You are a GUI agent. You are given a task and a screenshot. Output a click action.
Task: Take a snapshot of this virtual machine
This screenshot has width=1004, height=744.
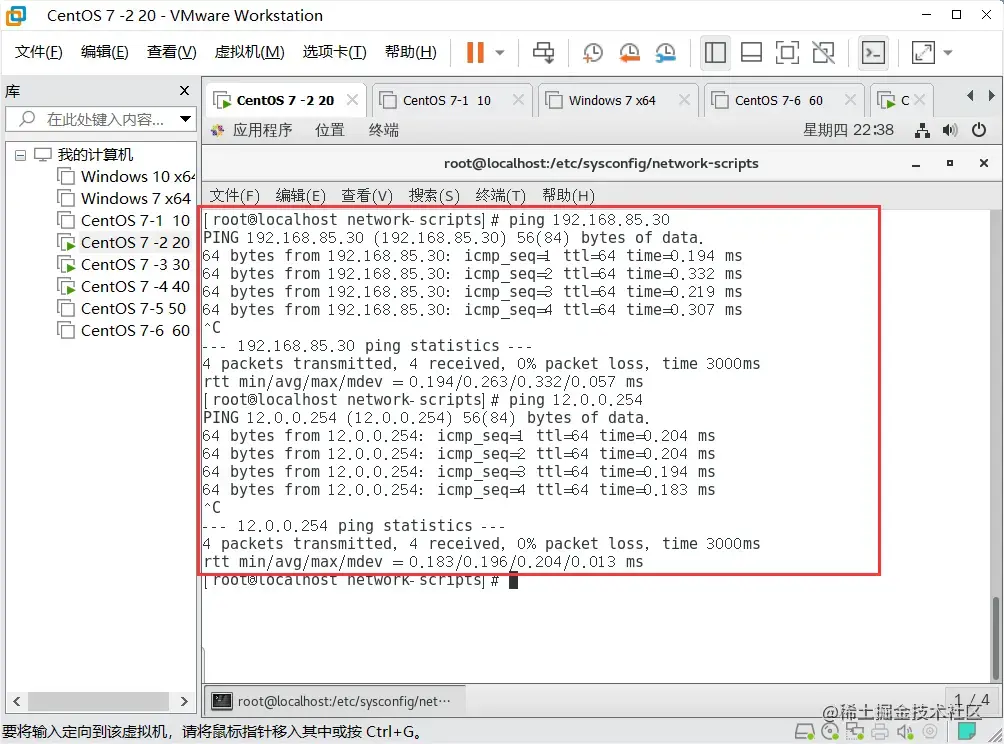(x=593, y=53)
